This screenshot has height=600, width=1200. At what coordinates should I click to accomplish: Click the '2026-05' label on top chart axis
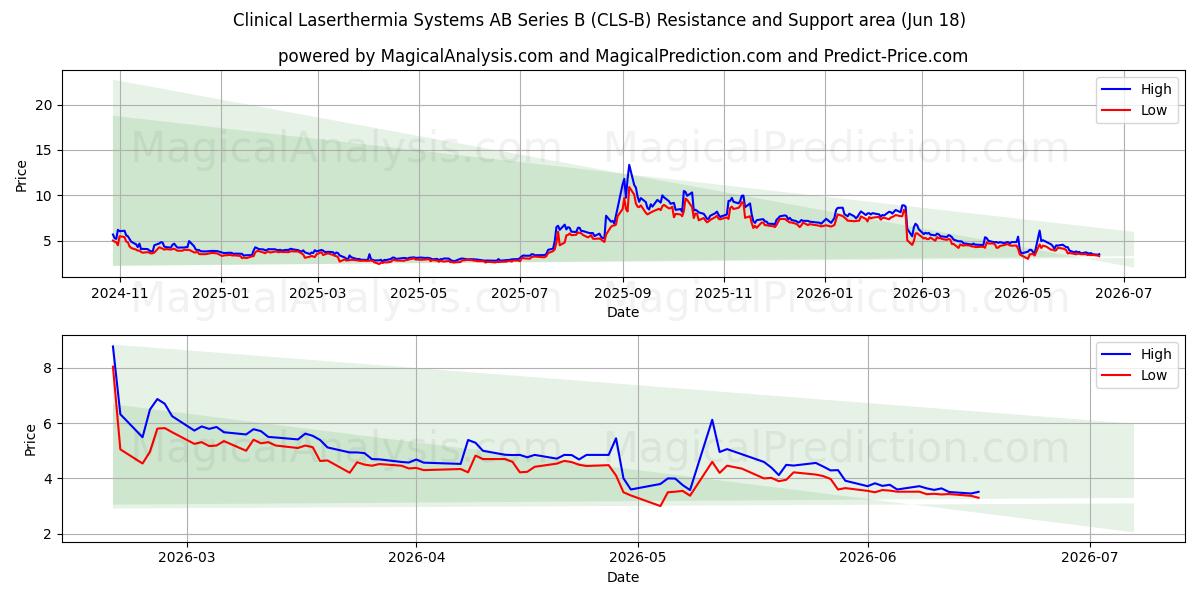(x=1022, y=294)
